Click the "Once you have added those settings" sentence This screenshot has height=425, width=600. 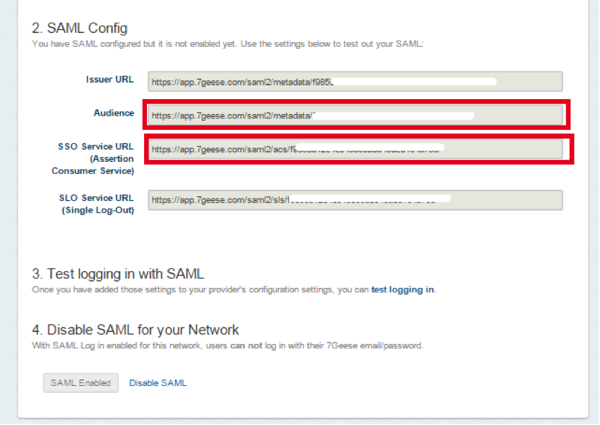point(200,289)
